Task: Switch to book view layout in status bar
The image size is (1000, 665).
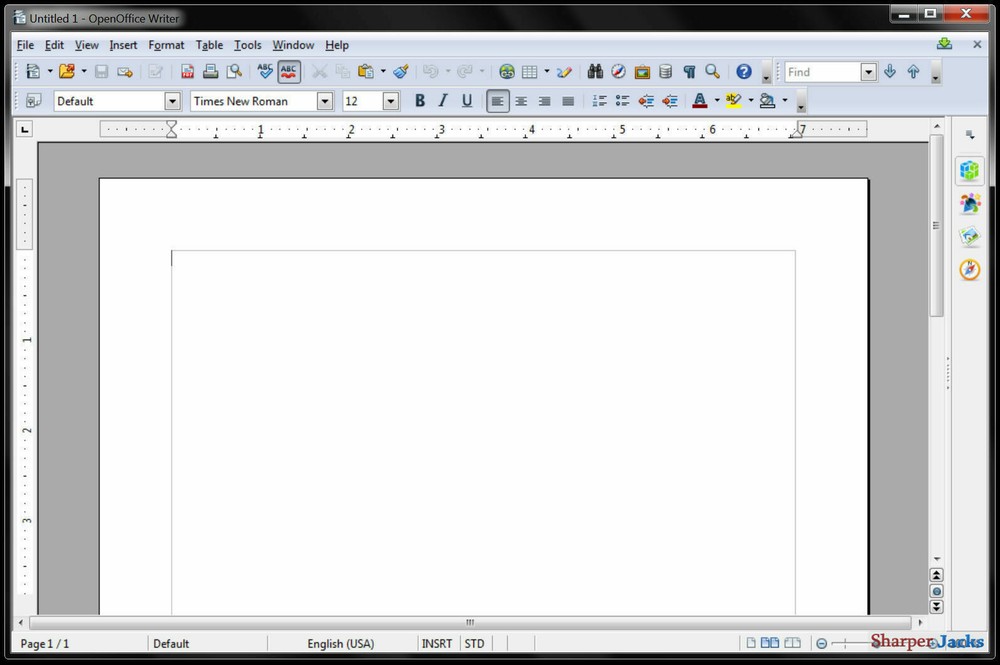Action: [x=793, y=643]
